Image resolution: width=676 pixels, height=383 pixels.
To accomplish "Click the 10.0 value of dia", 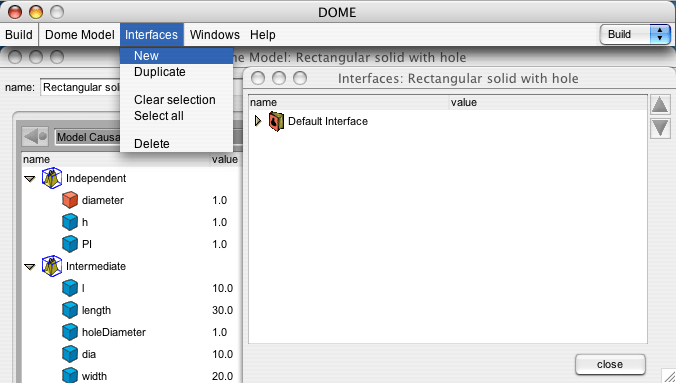I will (x=222, y=354).
